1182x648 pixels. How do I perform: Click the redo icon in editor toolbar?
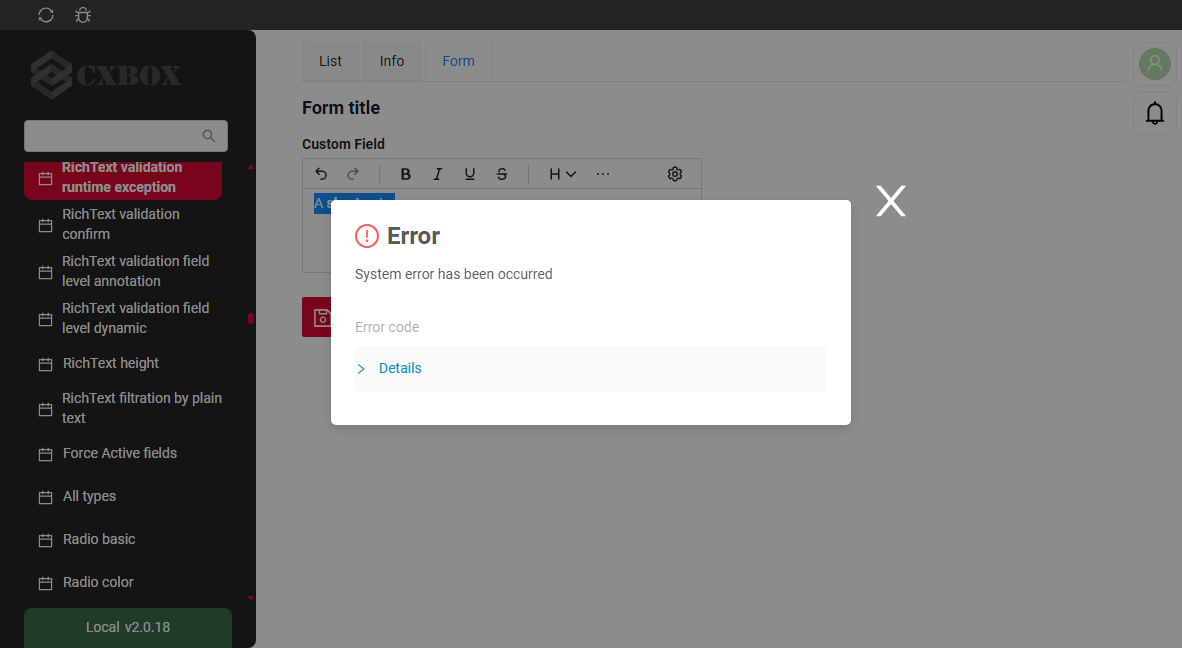click(x=353, y=174)
